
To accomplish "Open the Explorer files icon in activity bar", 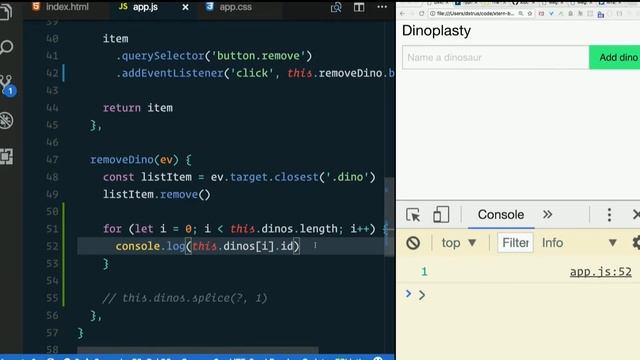I will [x=6, y=11].
